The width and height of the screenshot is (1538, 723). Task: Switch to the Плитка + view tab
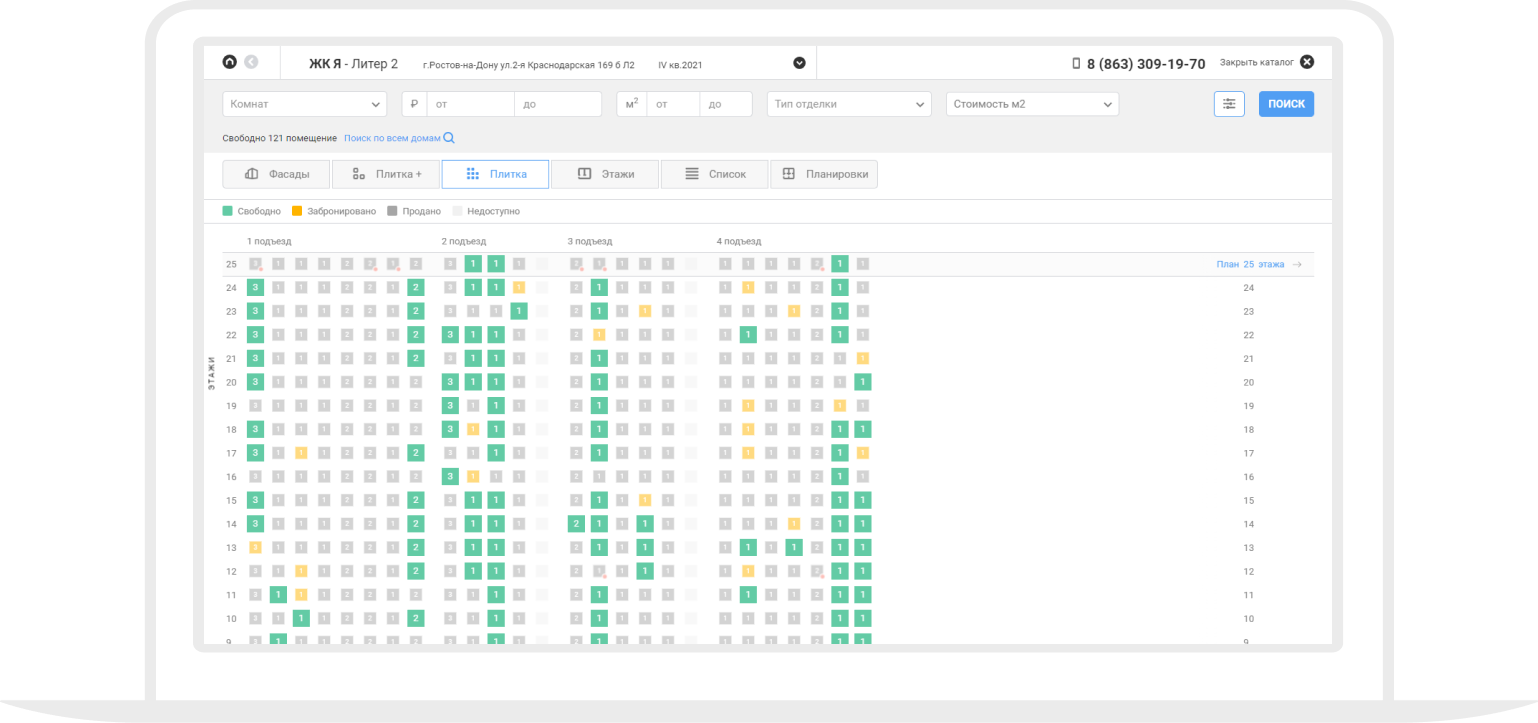[386, 174]
